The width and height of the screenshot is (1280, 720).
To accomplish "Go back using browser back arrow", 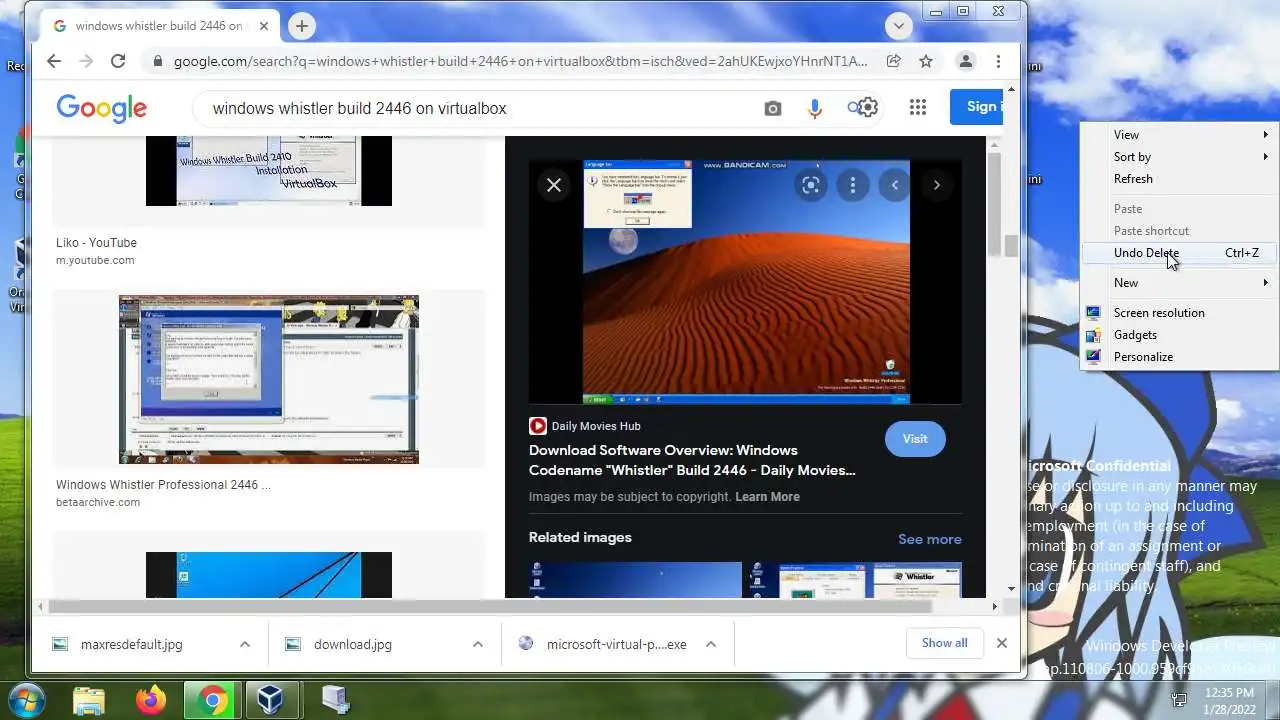I will click(x=54, y=61).
